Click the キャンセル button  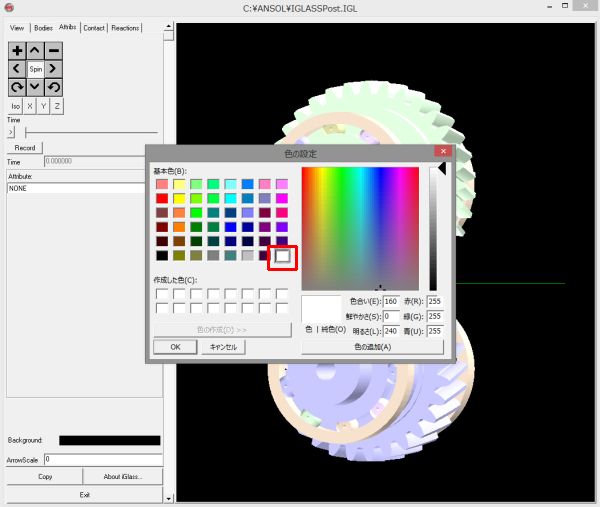223,347
